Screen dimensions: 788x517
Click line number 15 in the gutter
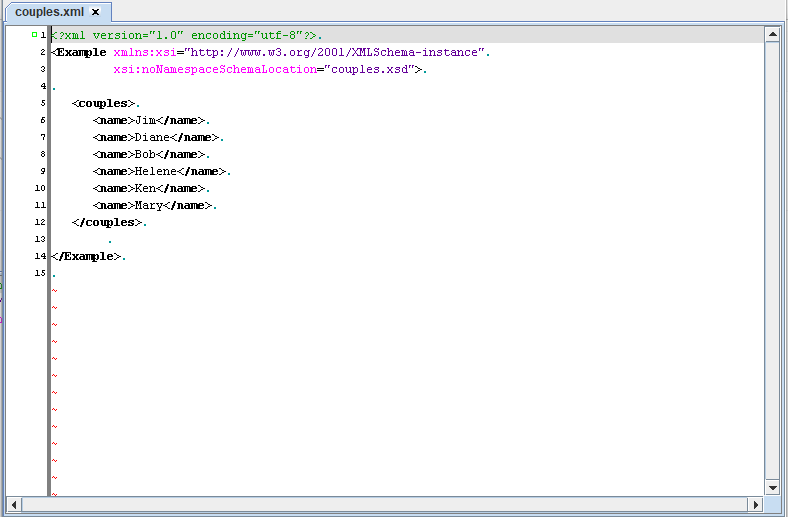[40, 273]
